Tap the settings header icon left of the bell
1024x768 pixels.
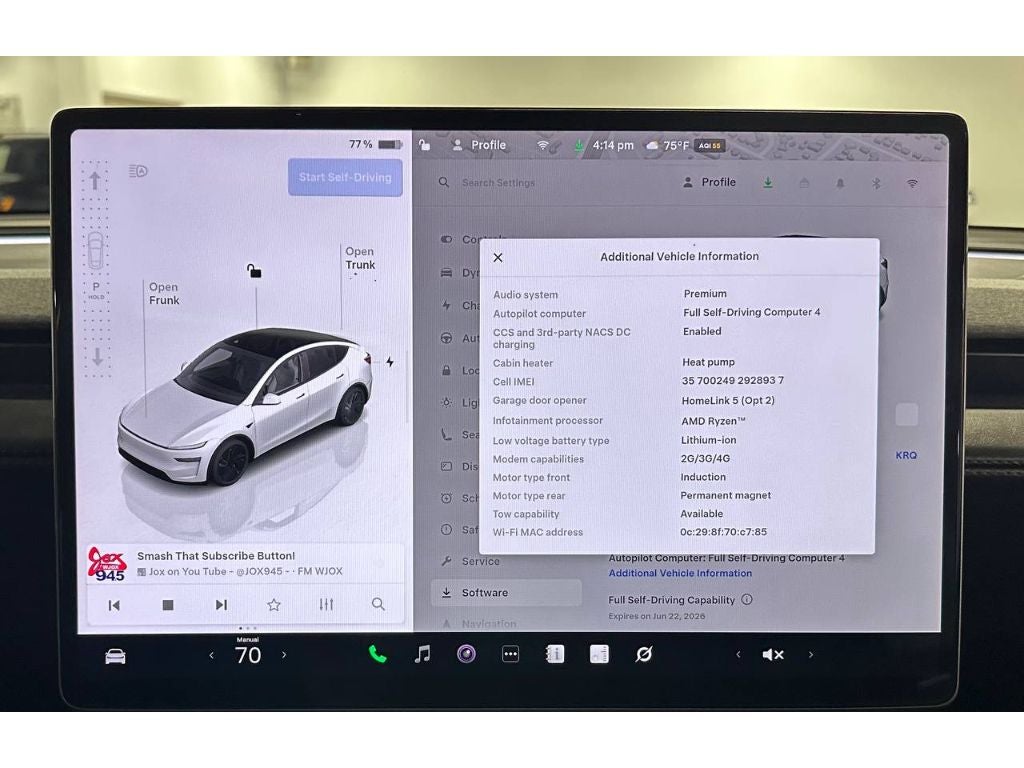[804, 184]
